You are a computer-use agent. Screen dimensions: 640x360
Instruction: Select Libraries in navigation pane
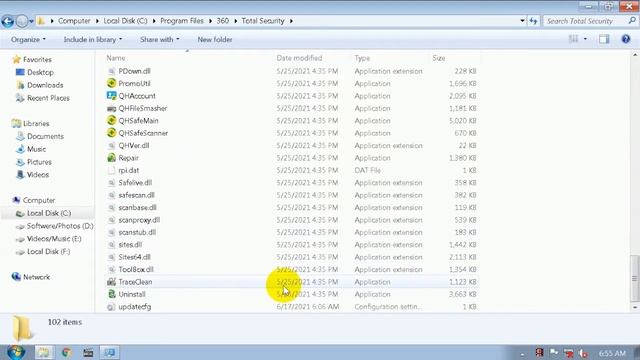click(x=36, y=123)
